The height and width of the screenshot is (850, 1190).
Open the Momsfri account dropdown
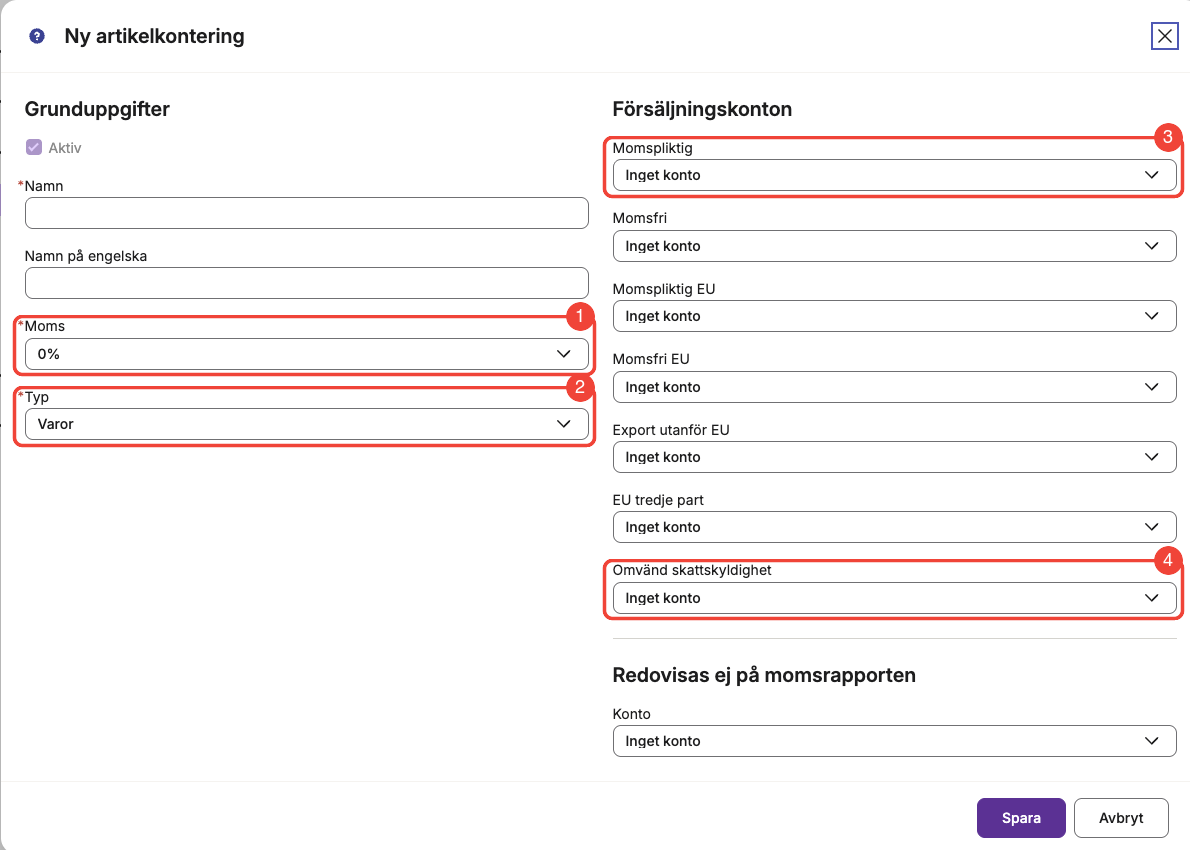point(894,246)
